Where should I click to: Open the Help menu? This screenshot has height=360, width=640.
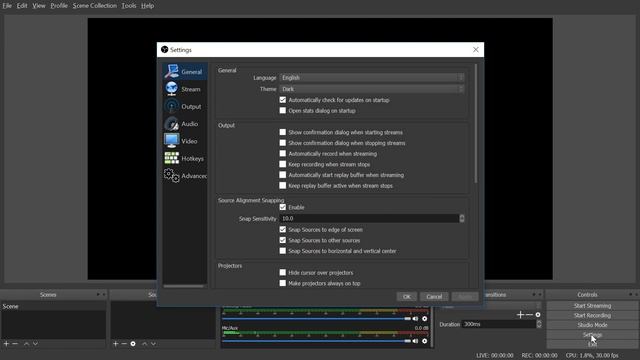tap(147, 6)
